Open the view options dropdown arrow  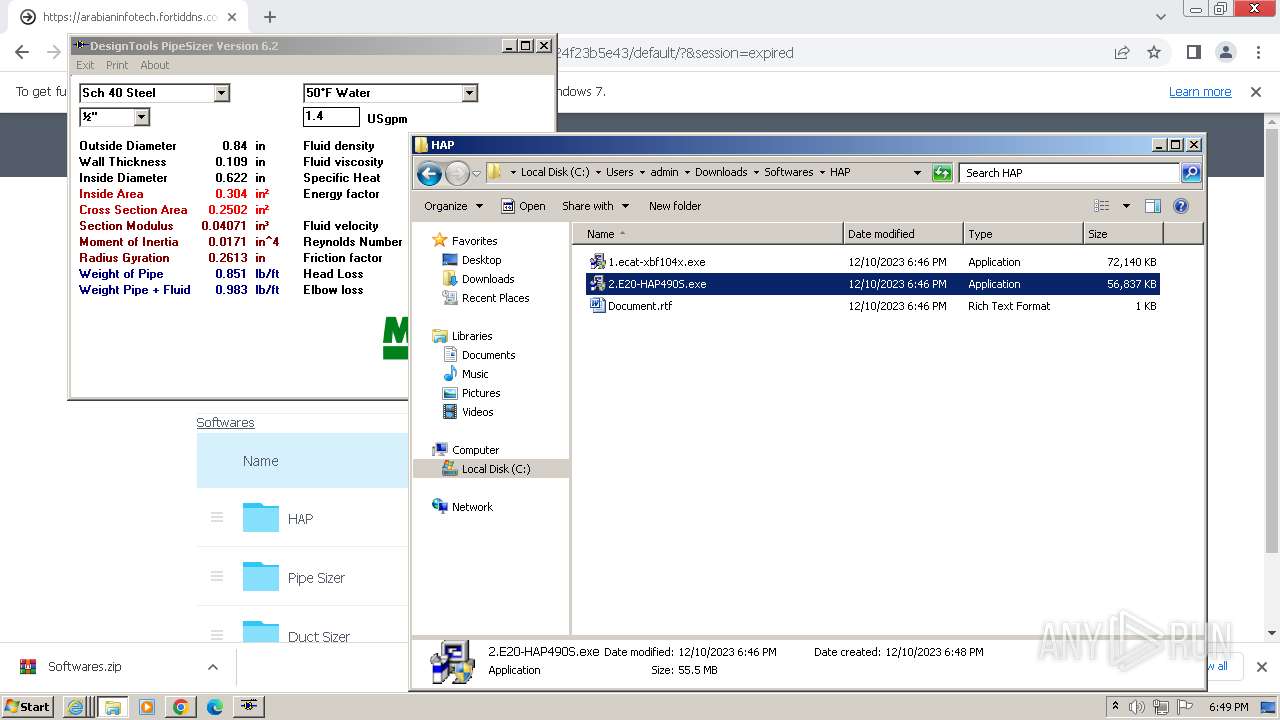1126,206
